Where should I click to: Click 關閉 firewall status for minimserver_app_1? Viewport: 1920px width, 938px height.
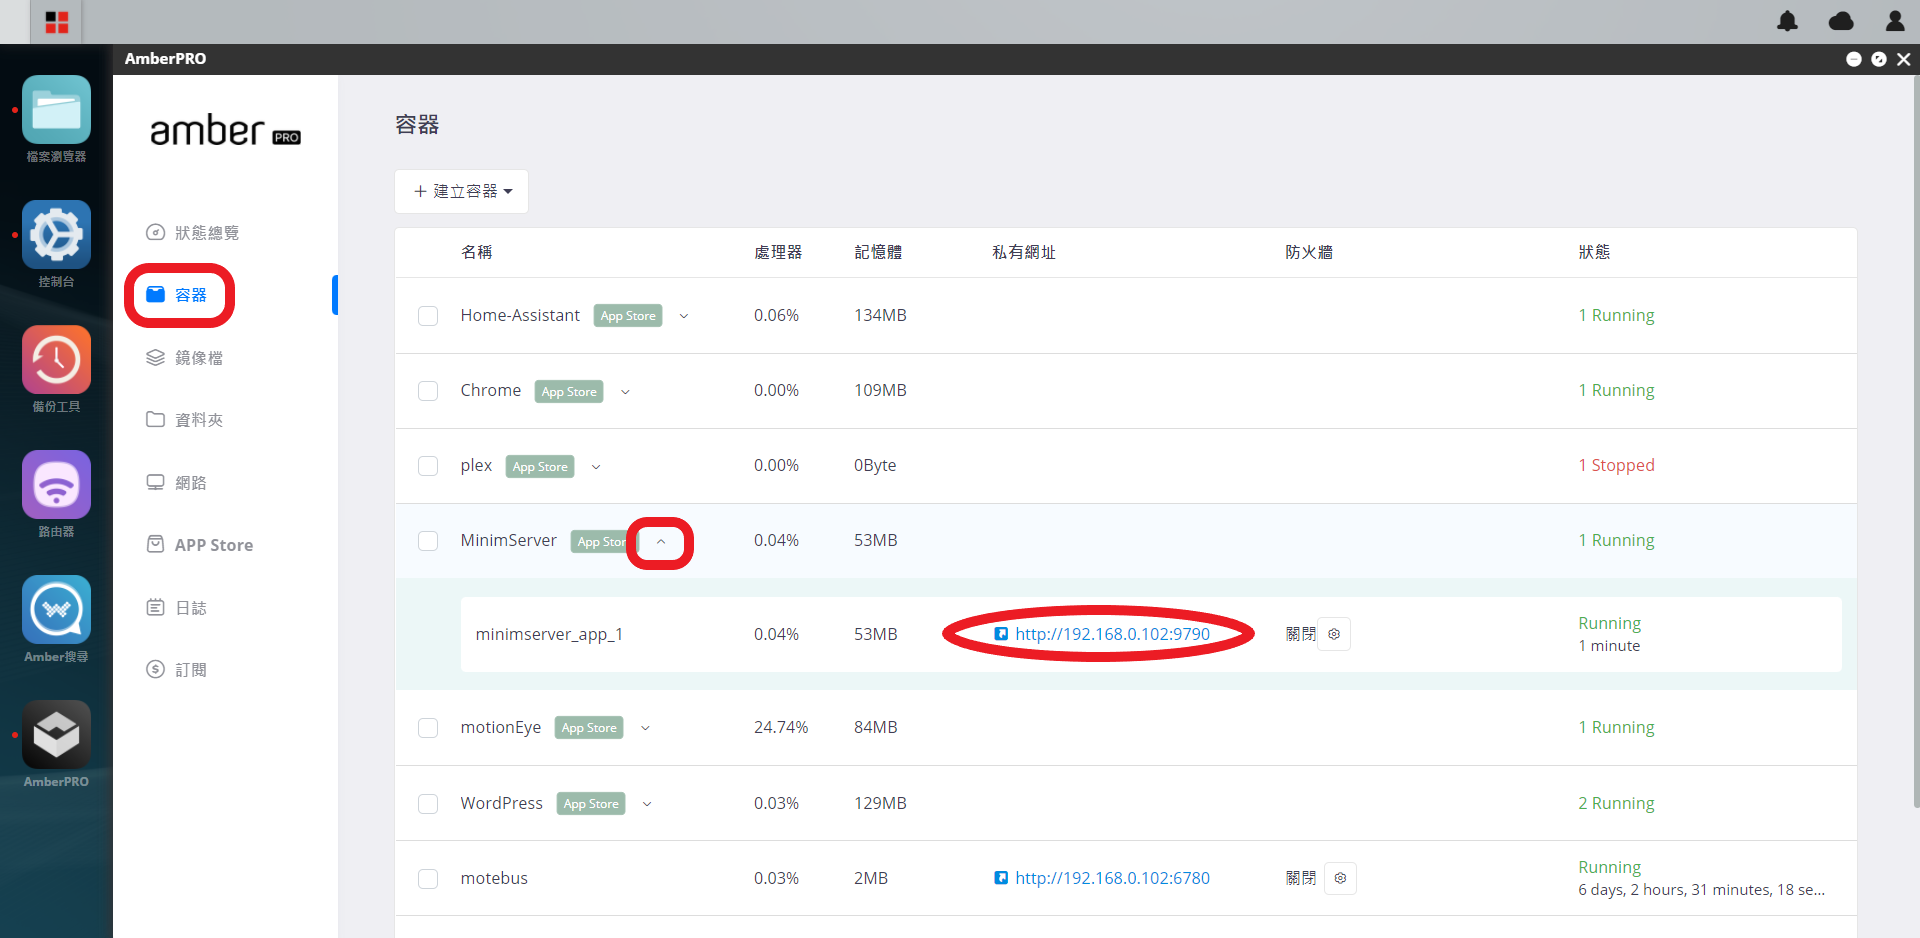[1300, 634]
